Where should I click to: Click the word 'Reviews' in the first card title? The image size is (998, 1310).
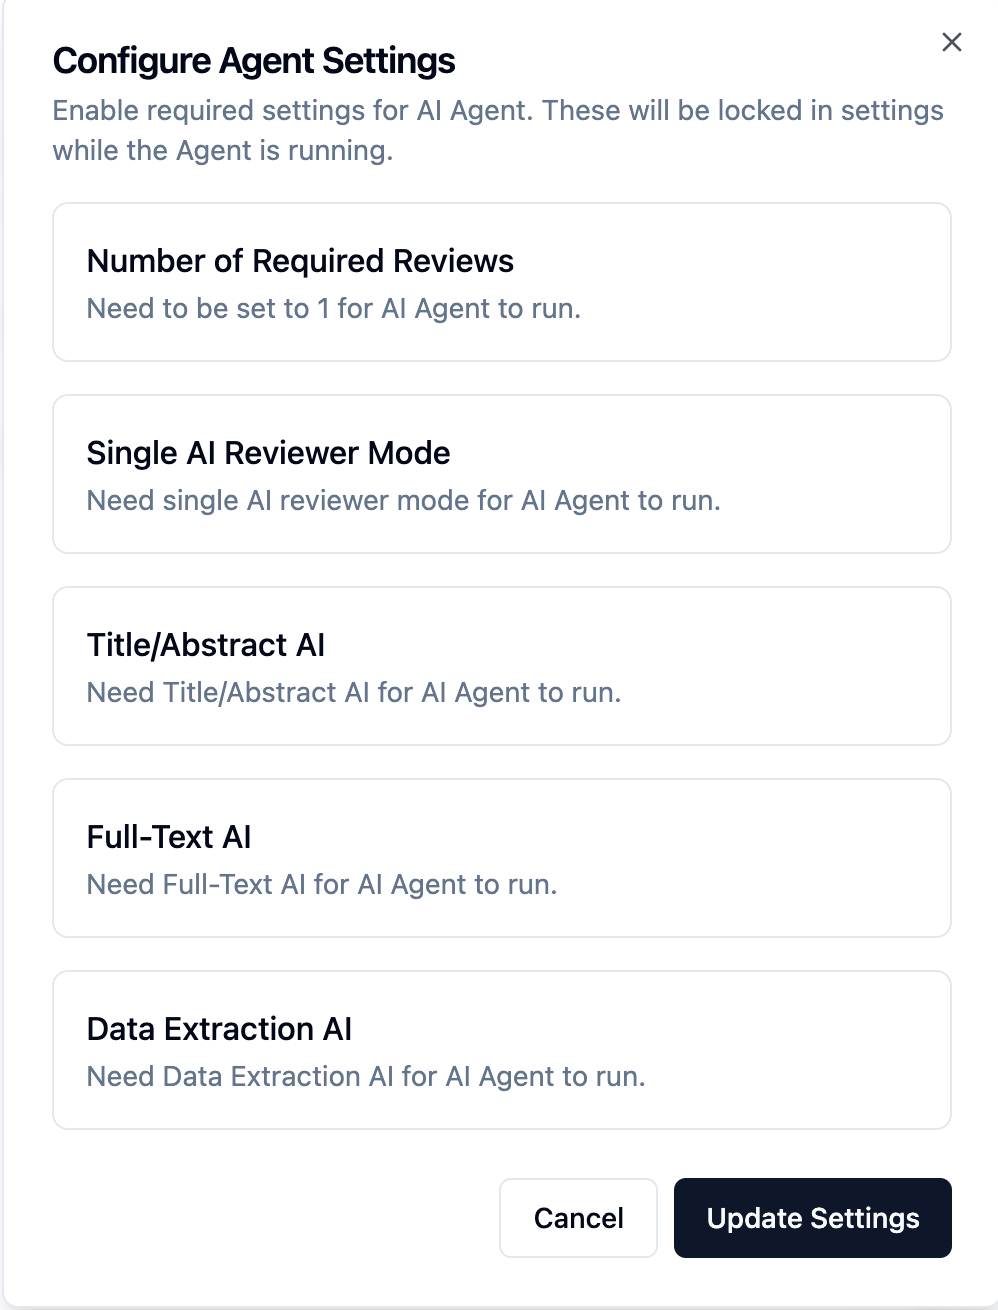click(453, 261)
